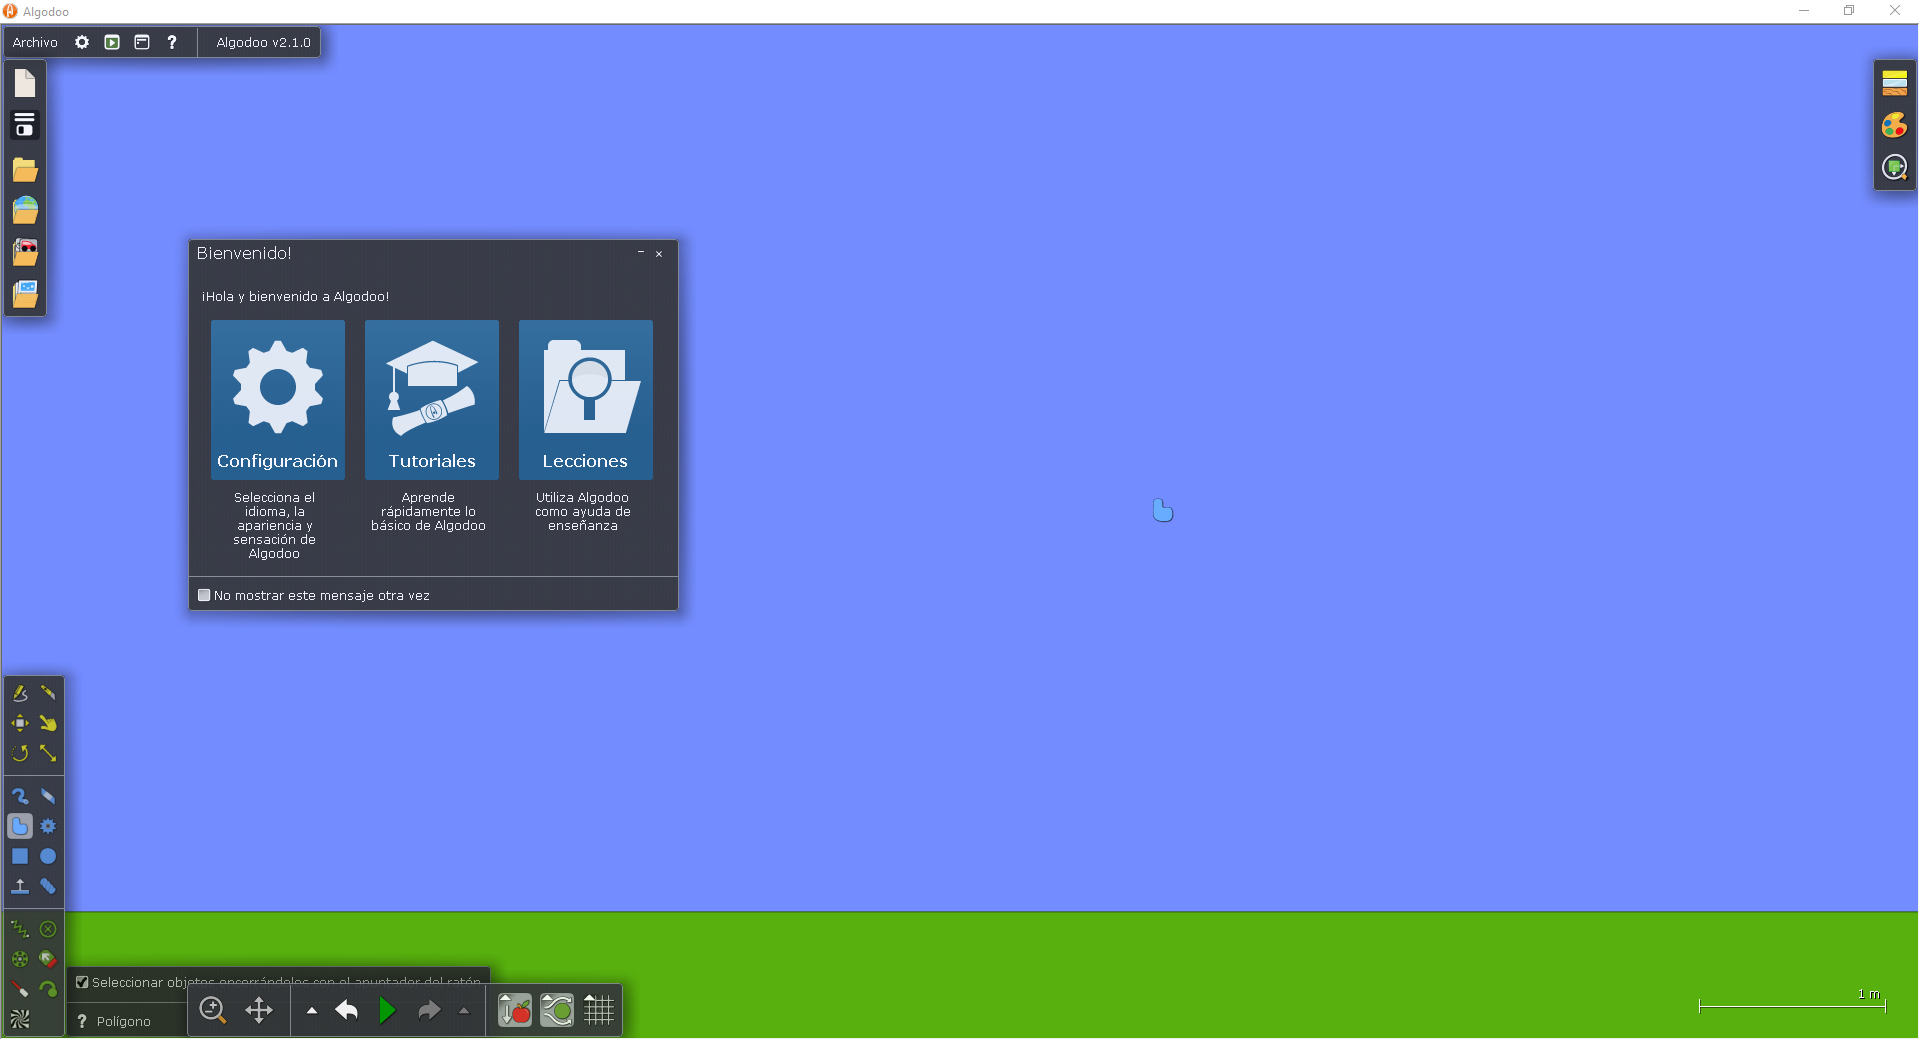Select the Fixate tool
The image size is (1919, 1040).
(48, 929)
